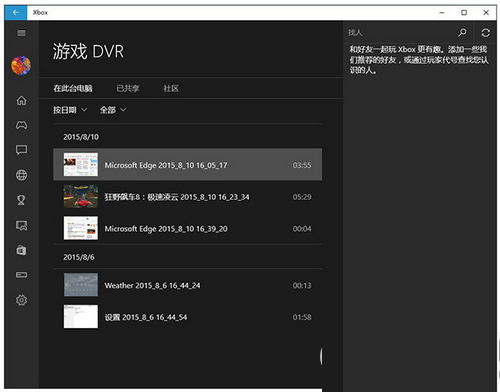Switch to the 已共享 tab
The width and height of the screenshot is (500, 392).
pyautogui.click(x=128, y=88)
